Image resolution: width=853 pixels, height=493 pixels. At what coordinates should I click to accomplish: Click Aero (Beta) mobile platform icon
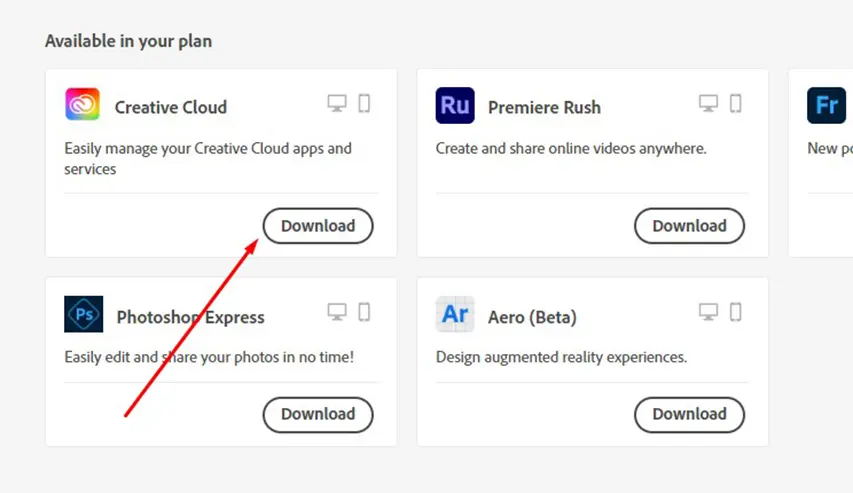(x=735, y=312)
